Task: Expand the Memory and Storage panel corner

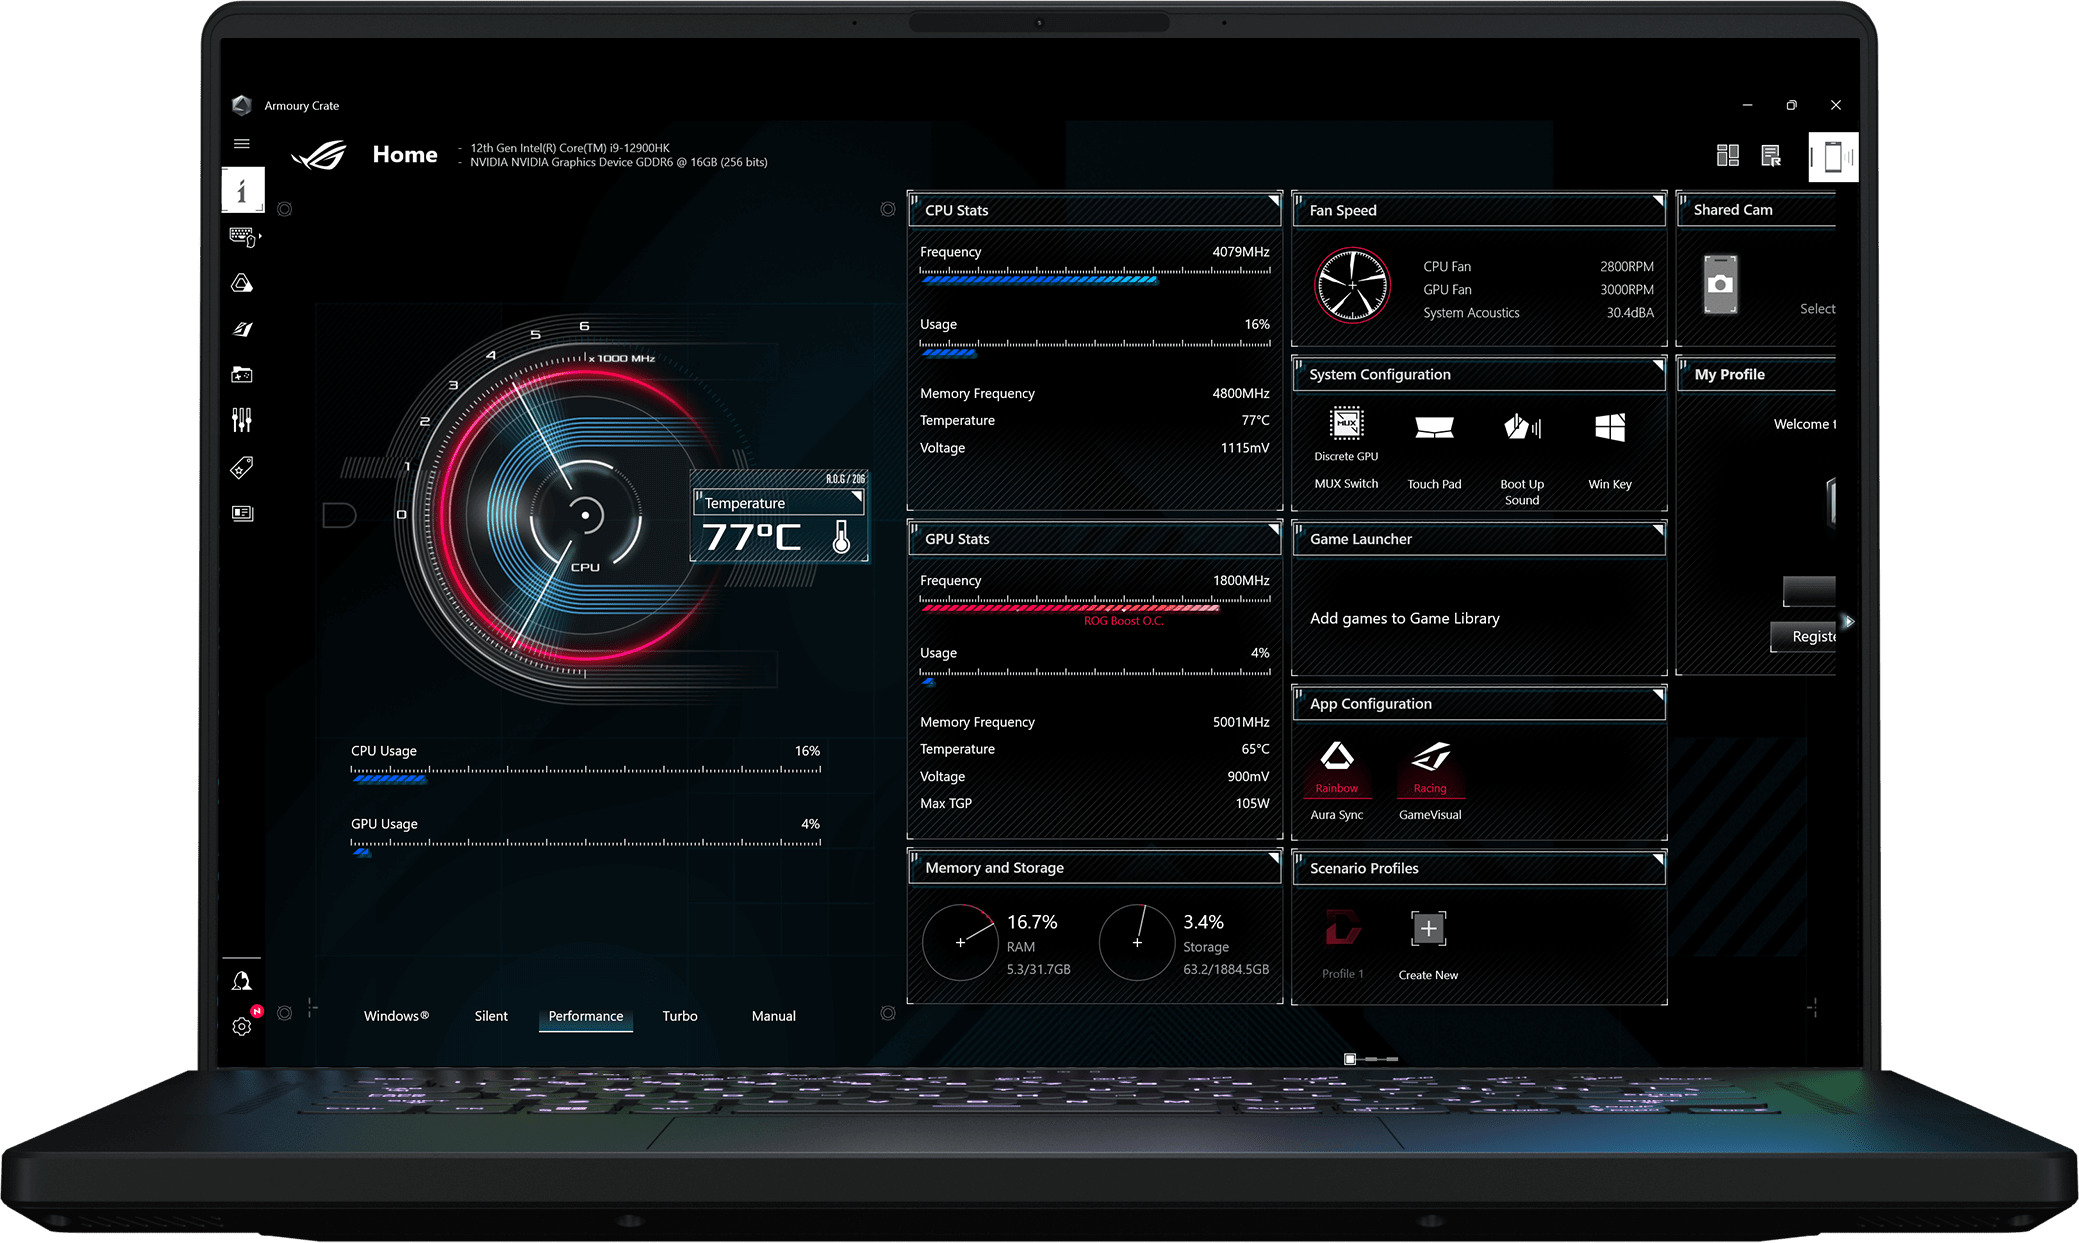Action: [x=1273, y=858]
